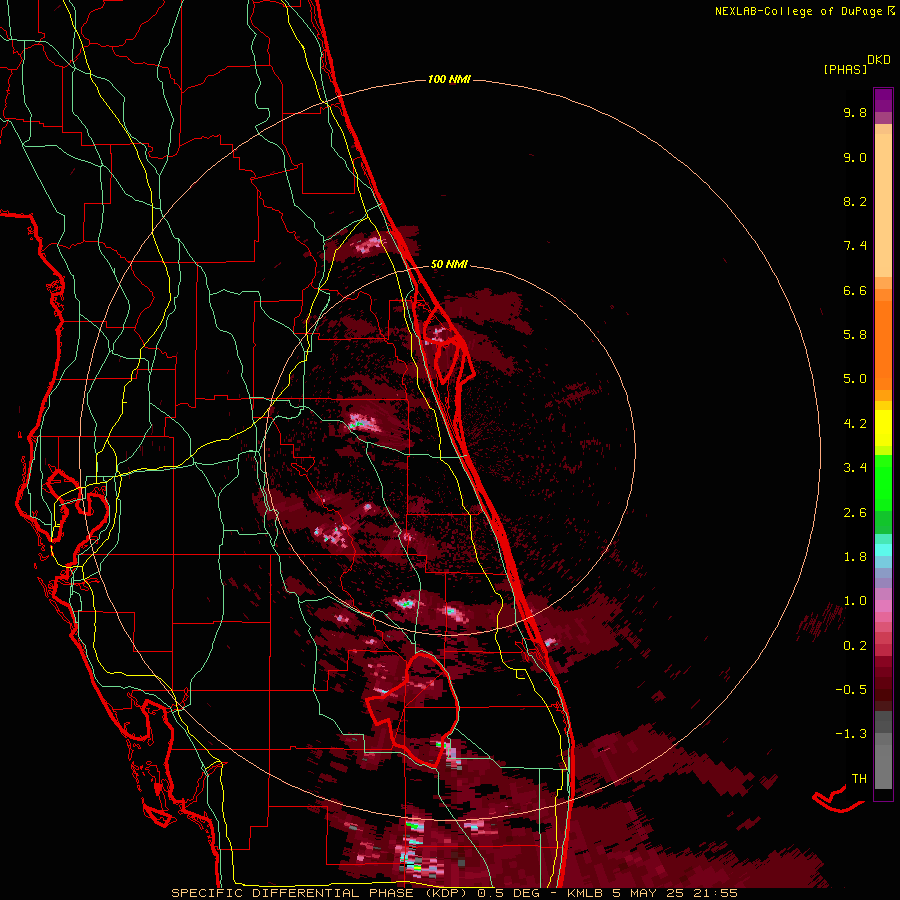Click the 2.6 value on the color scale
900x900 pixels.
pos(855,513)
